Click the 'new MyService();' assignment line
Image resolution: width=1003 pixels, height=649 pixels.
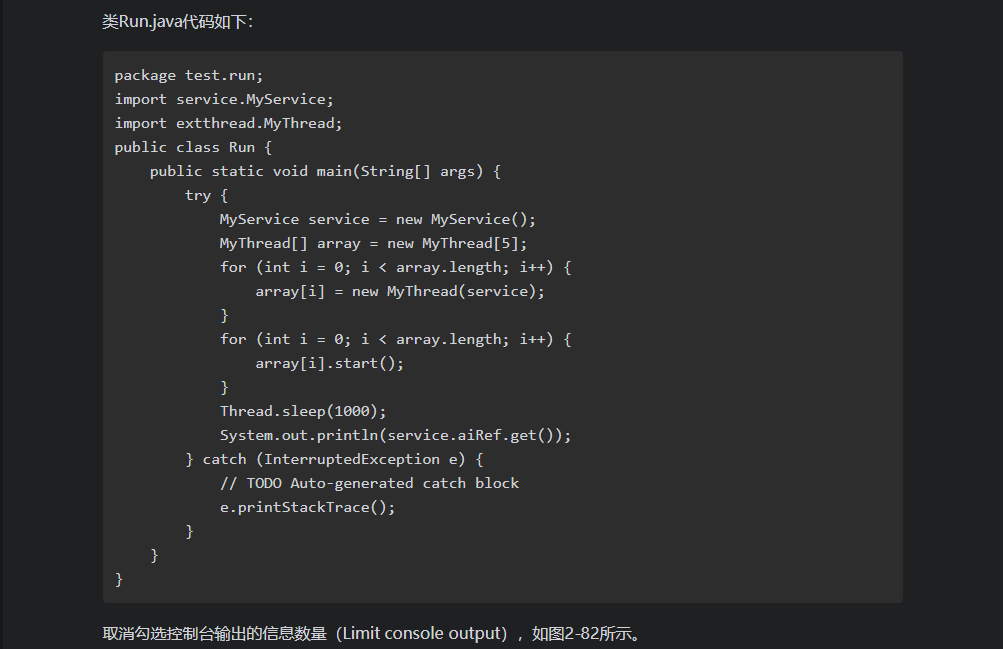point(377,219)
